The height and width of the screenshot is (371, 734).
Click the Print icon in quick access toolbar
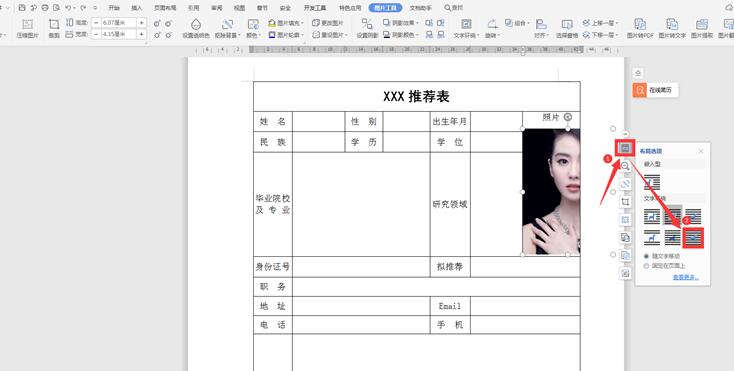[45, 7]
